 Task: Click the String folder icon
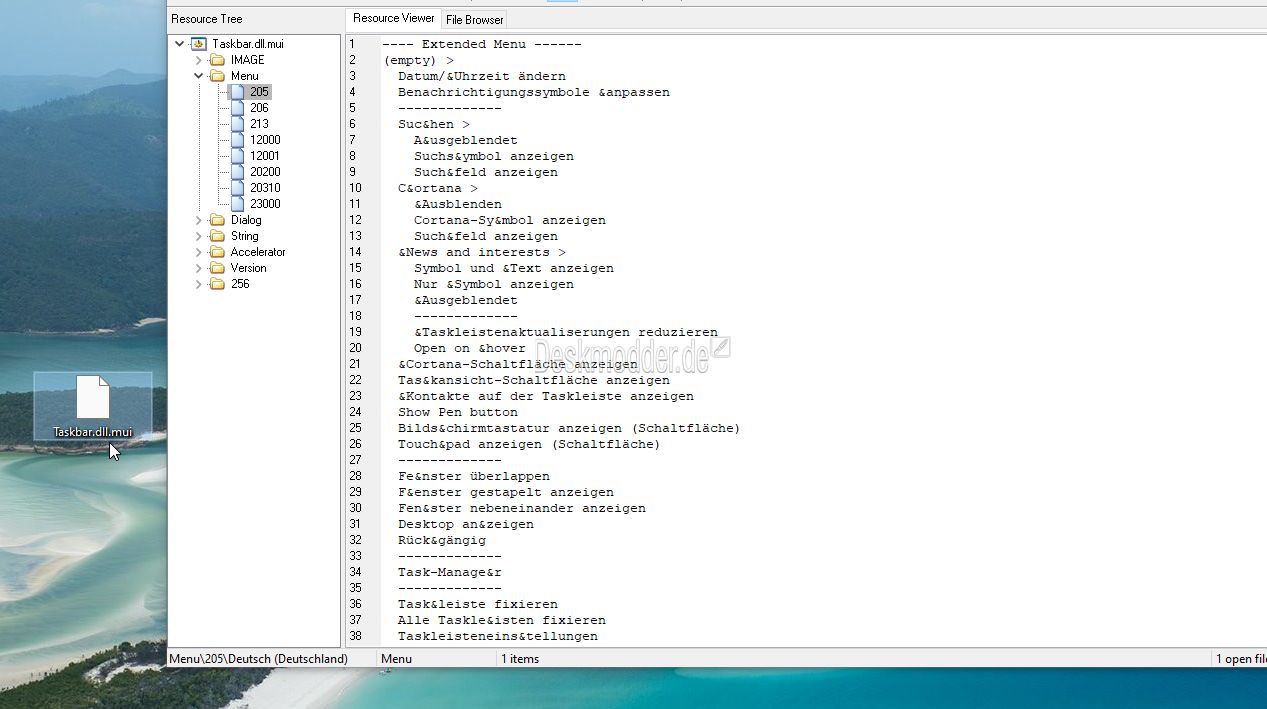(217, 236)
